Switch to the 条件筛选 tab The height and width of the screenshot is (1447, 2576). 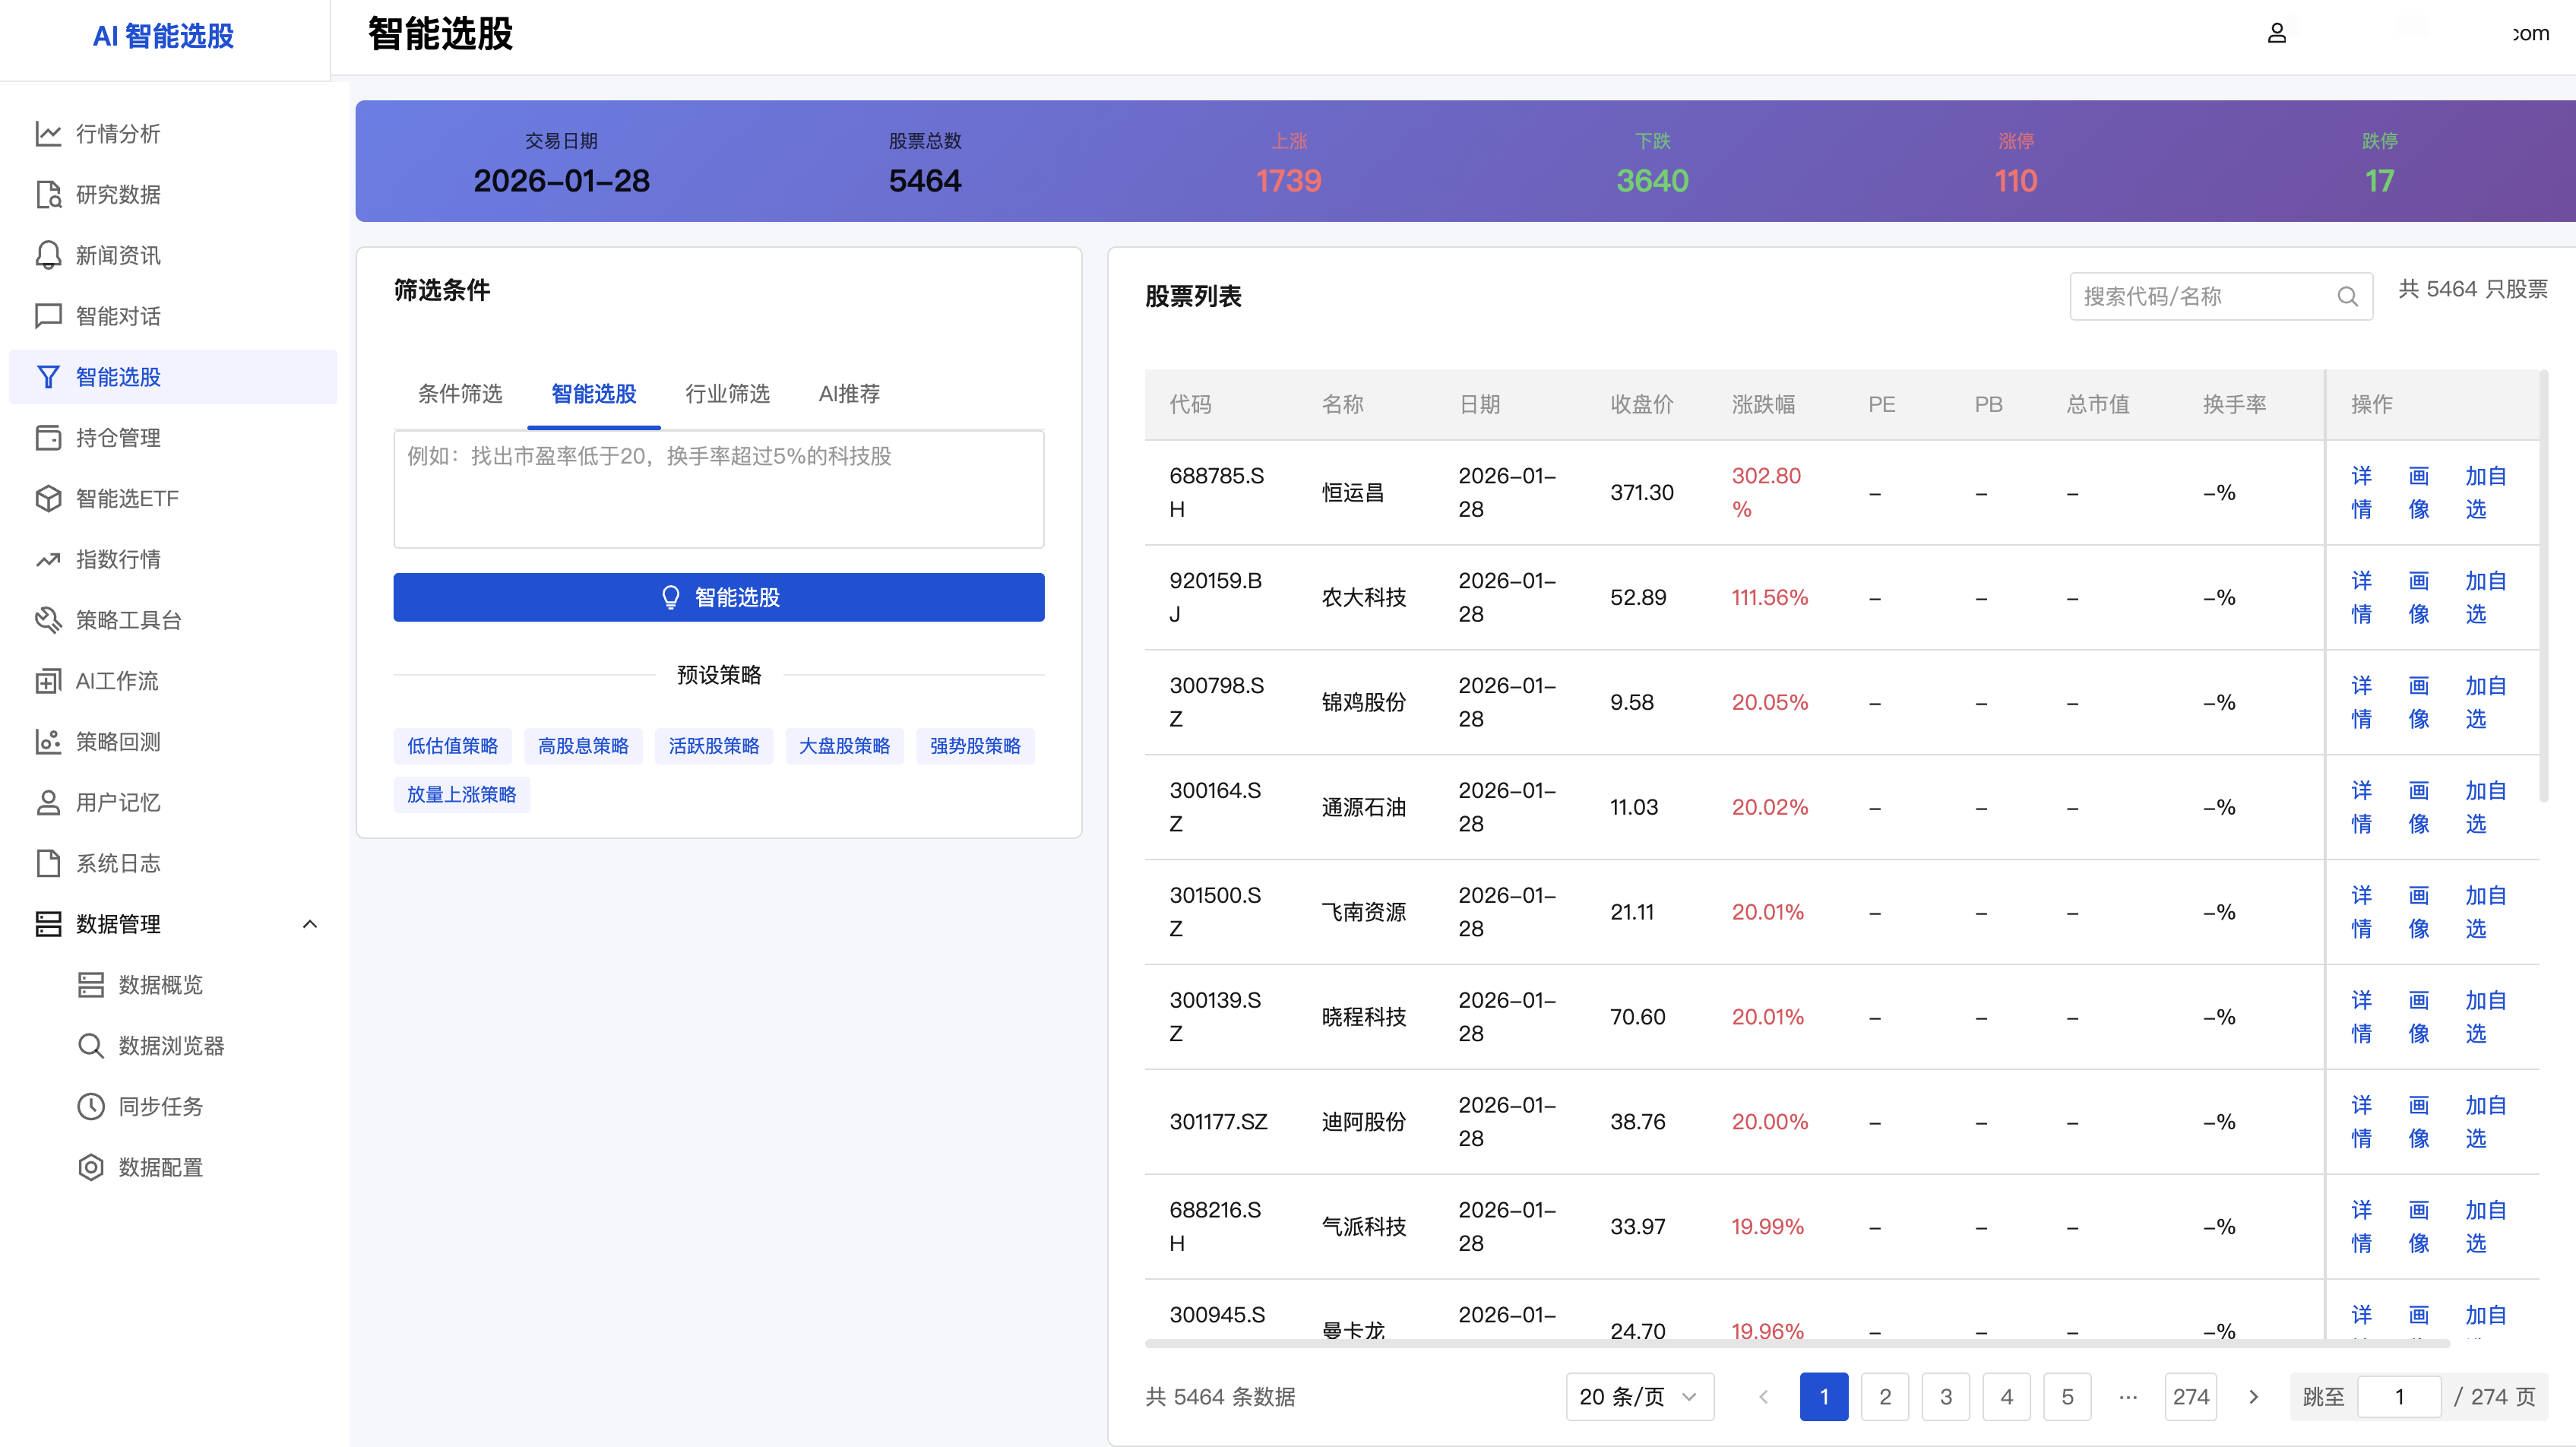(x=459, y=394)
